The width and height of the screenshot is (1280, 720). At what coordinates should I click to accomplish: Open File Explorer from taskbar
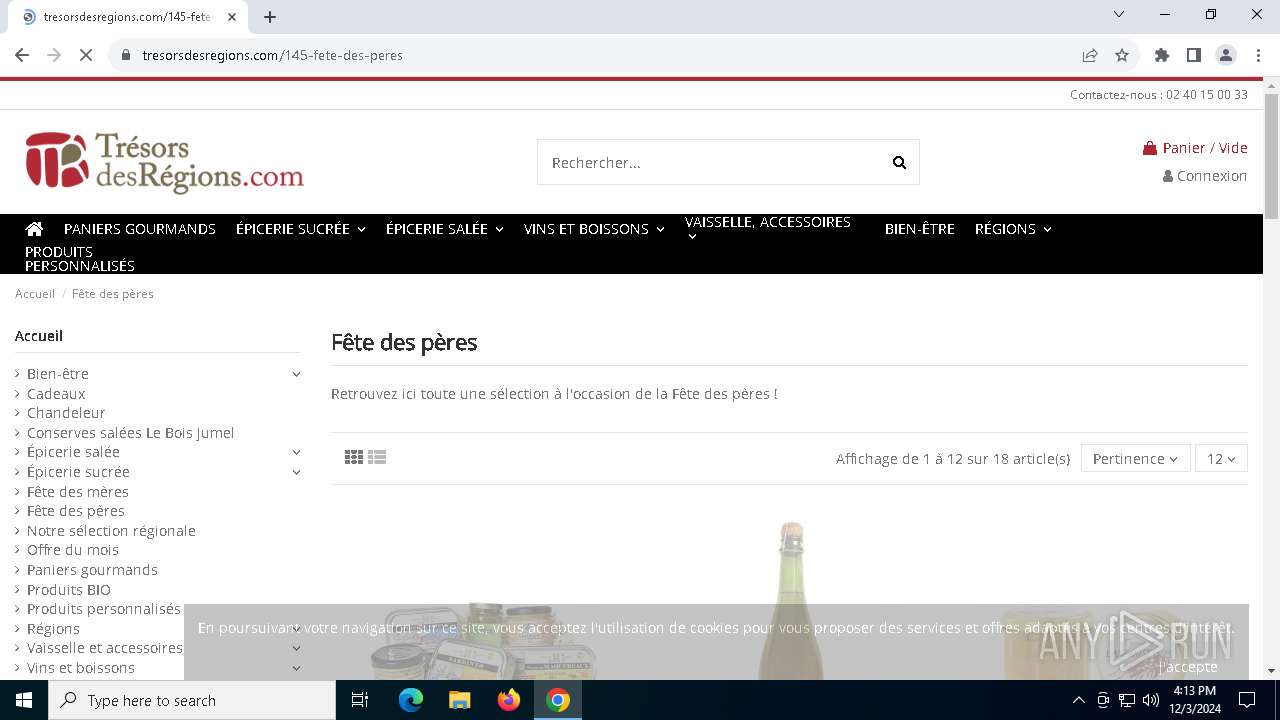tap(460, 700)
